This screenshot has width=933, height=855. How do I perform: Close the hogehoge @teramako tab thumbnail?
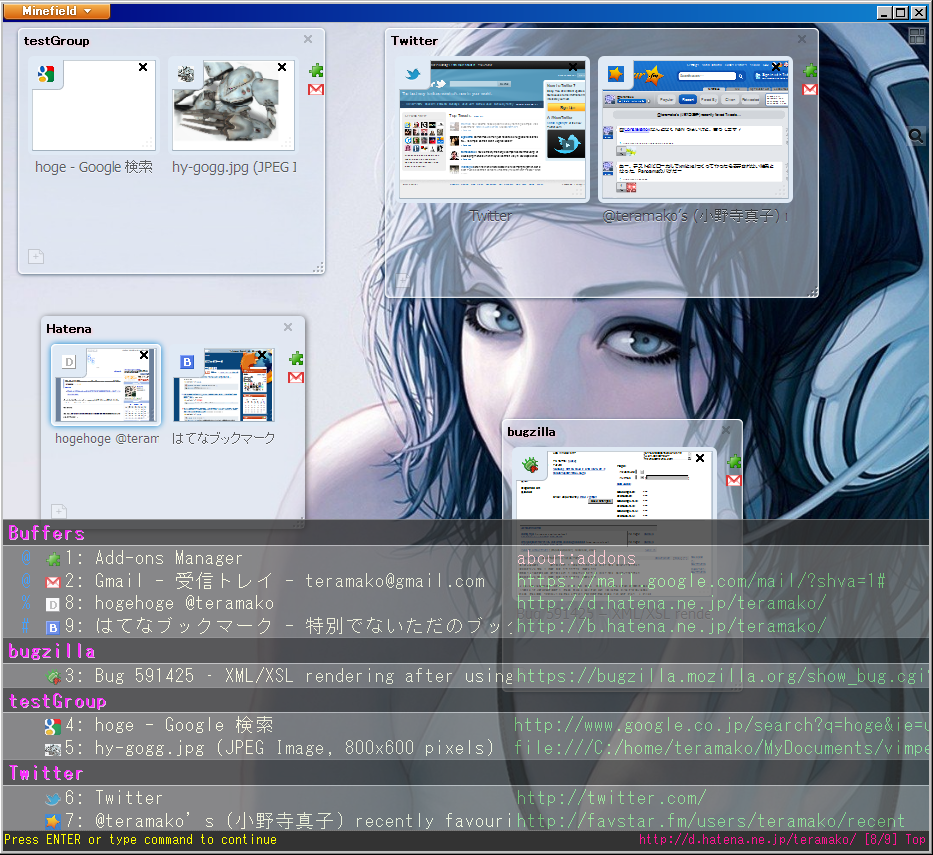tap(144, 355)
